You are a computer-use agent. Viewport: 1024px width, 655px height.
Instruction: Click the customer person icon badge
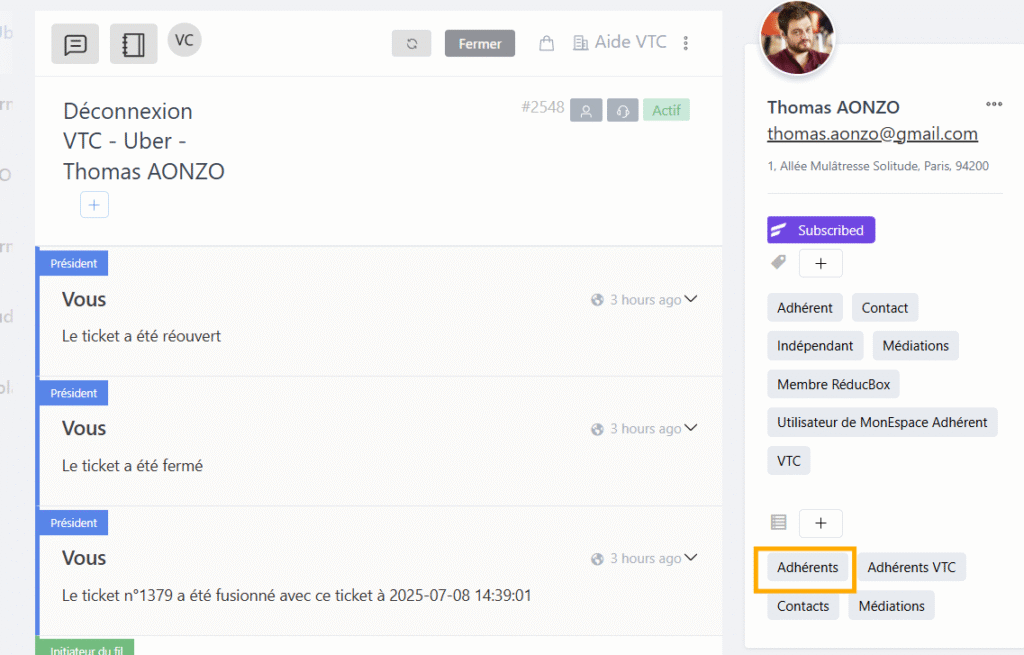[585, 110]
